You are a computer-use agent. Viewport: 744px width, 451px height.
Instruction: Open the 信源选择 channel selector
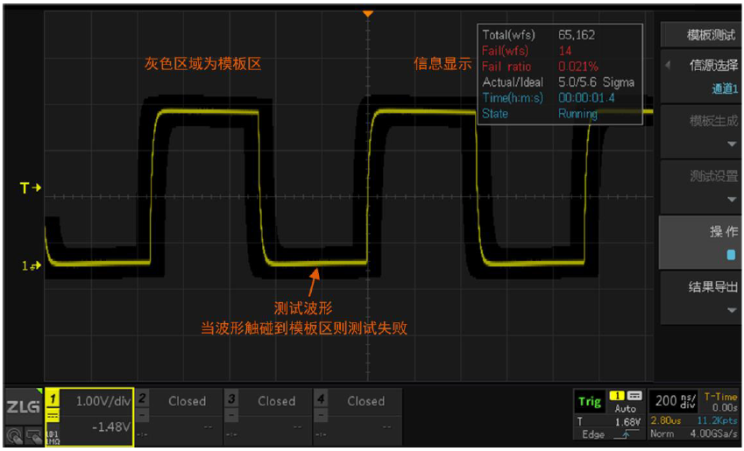(x=700, y=77)
